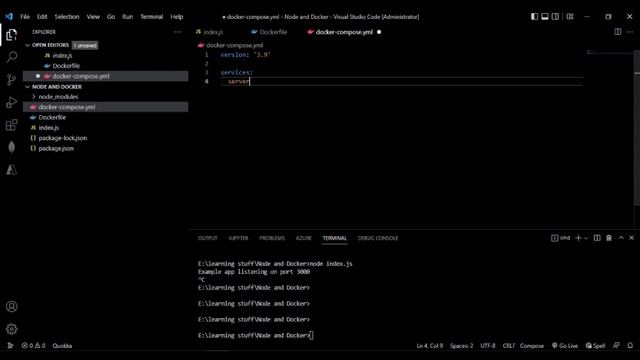
Task: Change file encoding UTF-8
Action: [488, 346]
